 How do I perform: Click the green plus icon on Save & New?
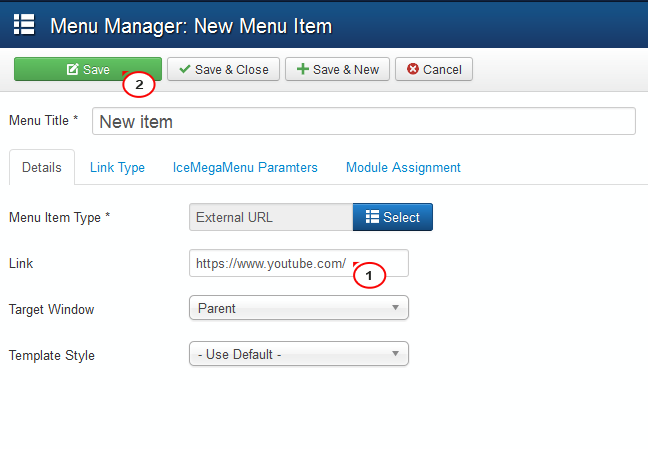coord(303,69)
